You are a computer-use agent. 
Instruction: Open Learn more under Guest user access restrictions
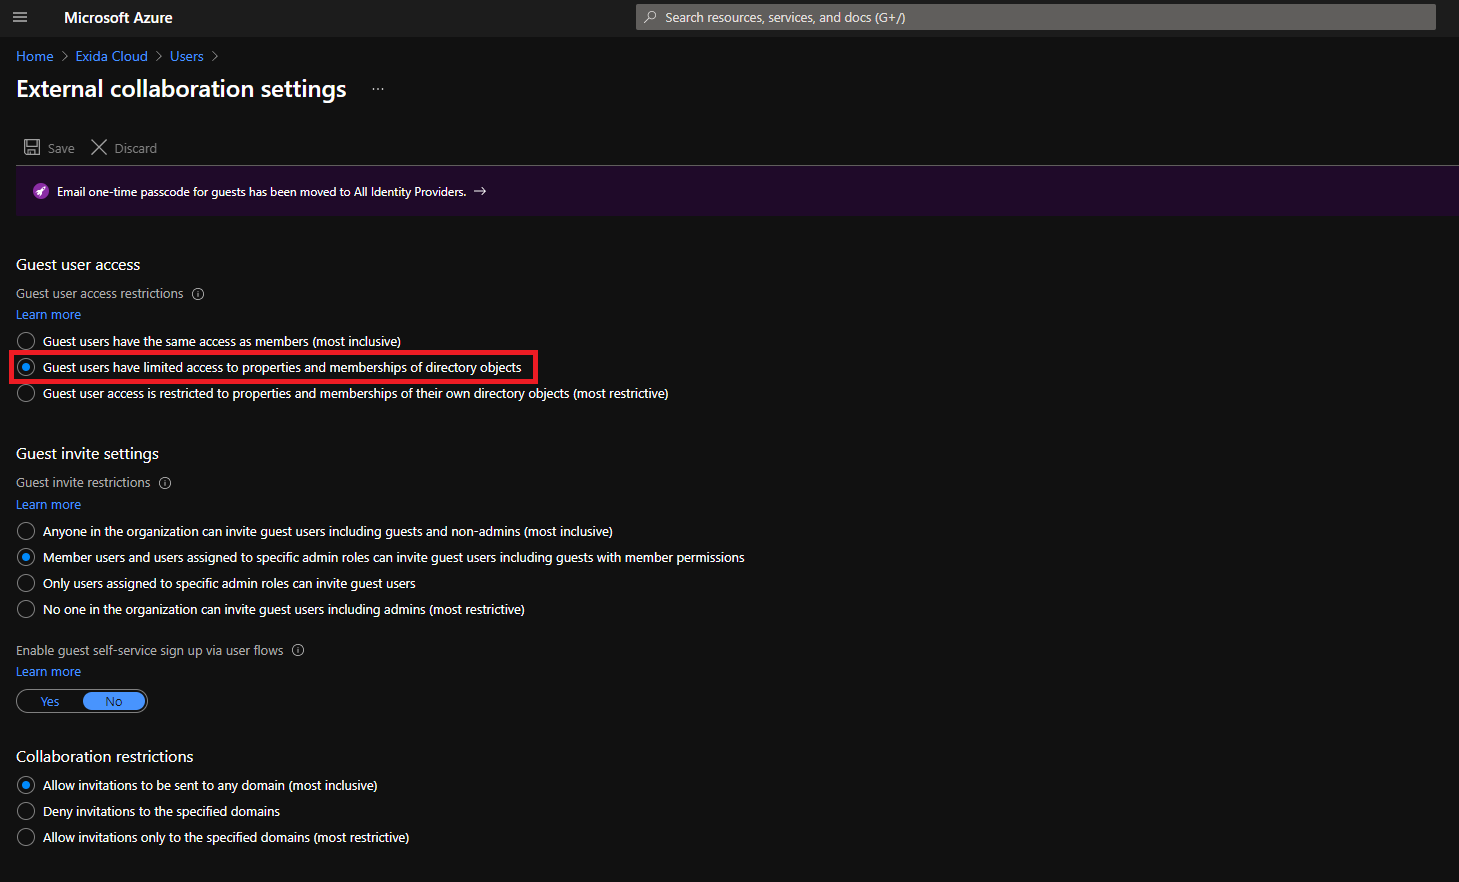[x=48, y=314]
